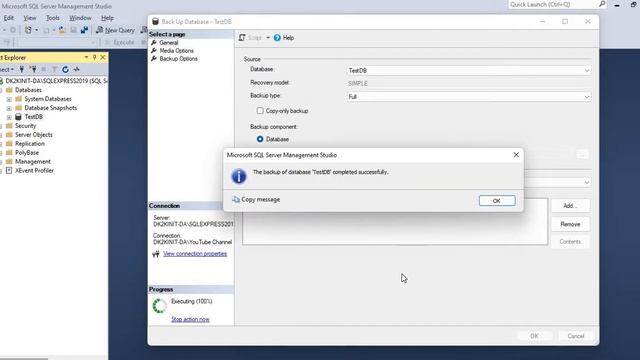The height and width of the screenshot is (360, 640).
Task: Select the Server Objects folder
Action: [x=33, y=135]
